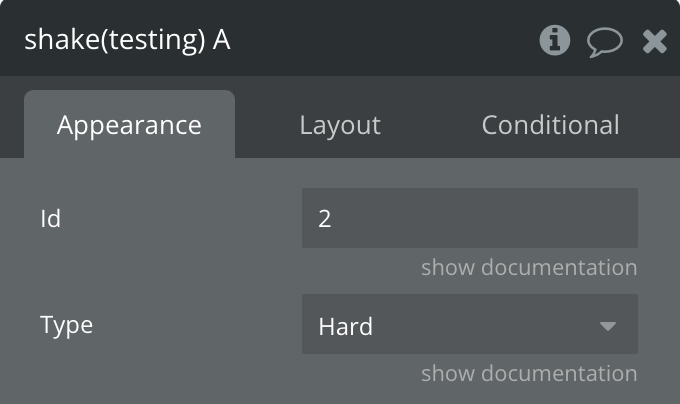Close the shake(testing) A property panel
680x404 pixels.
tap(654, 41)
